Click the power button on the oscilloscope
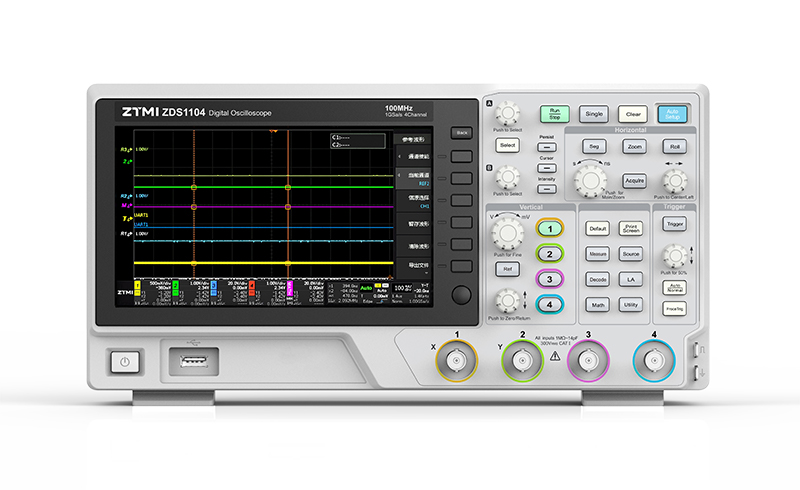 tap(125, 362)
